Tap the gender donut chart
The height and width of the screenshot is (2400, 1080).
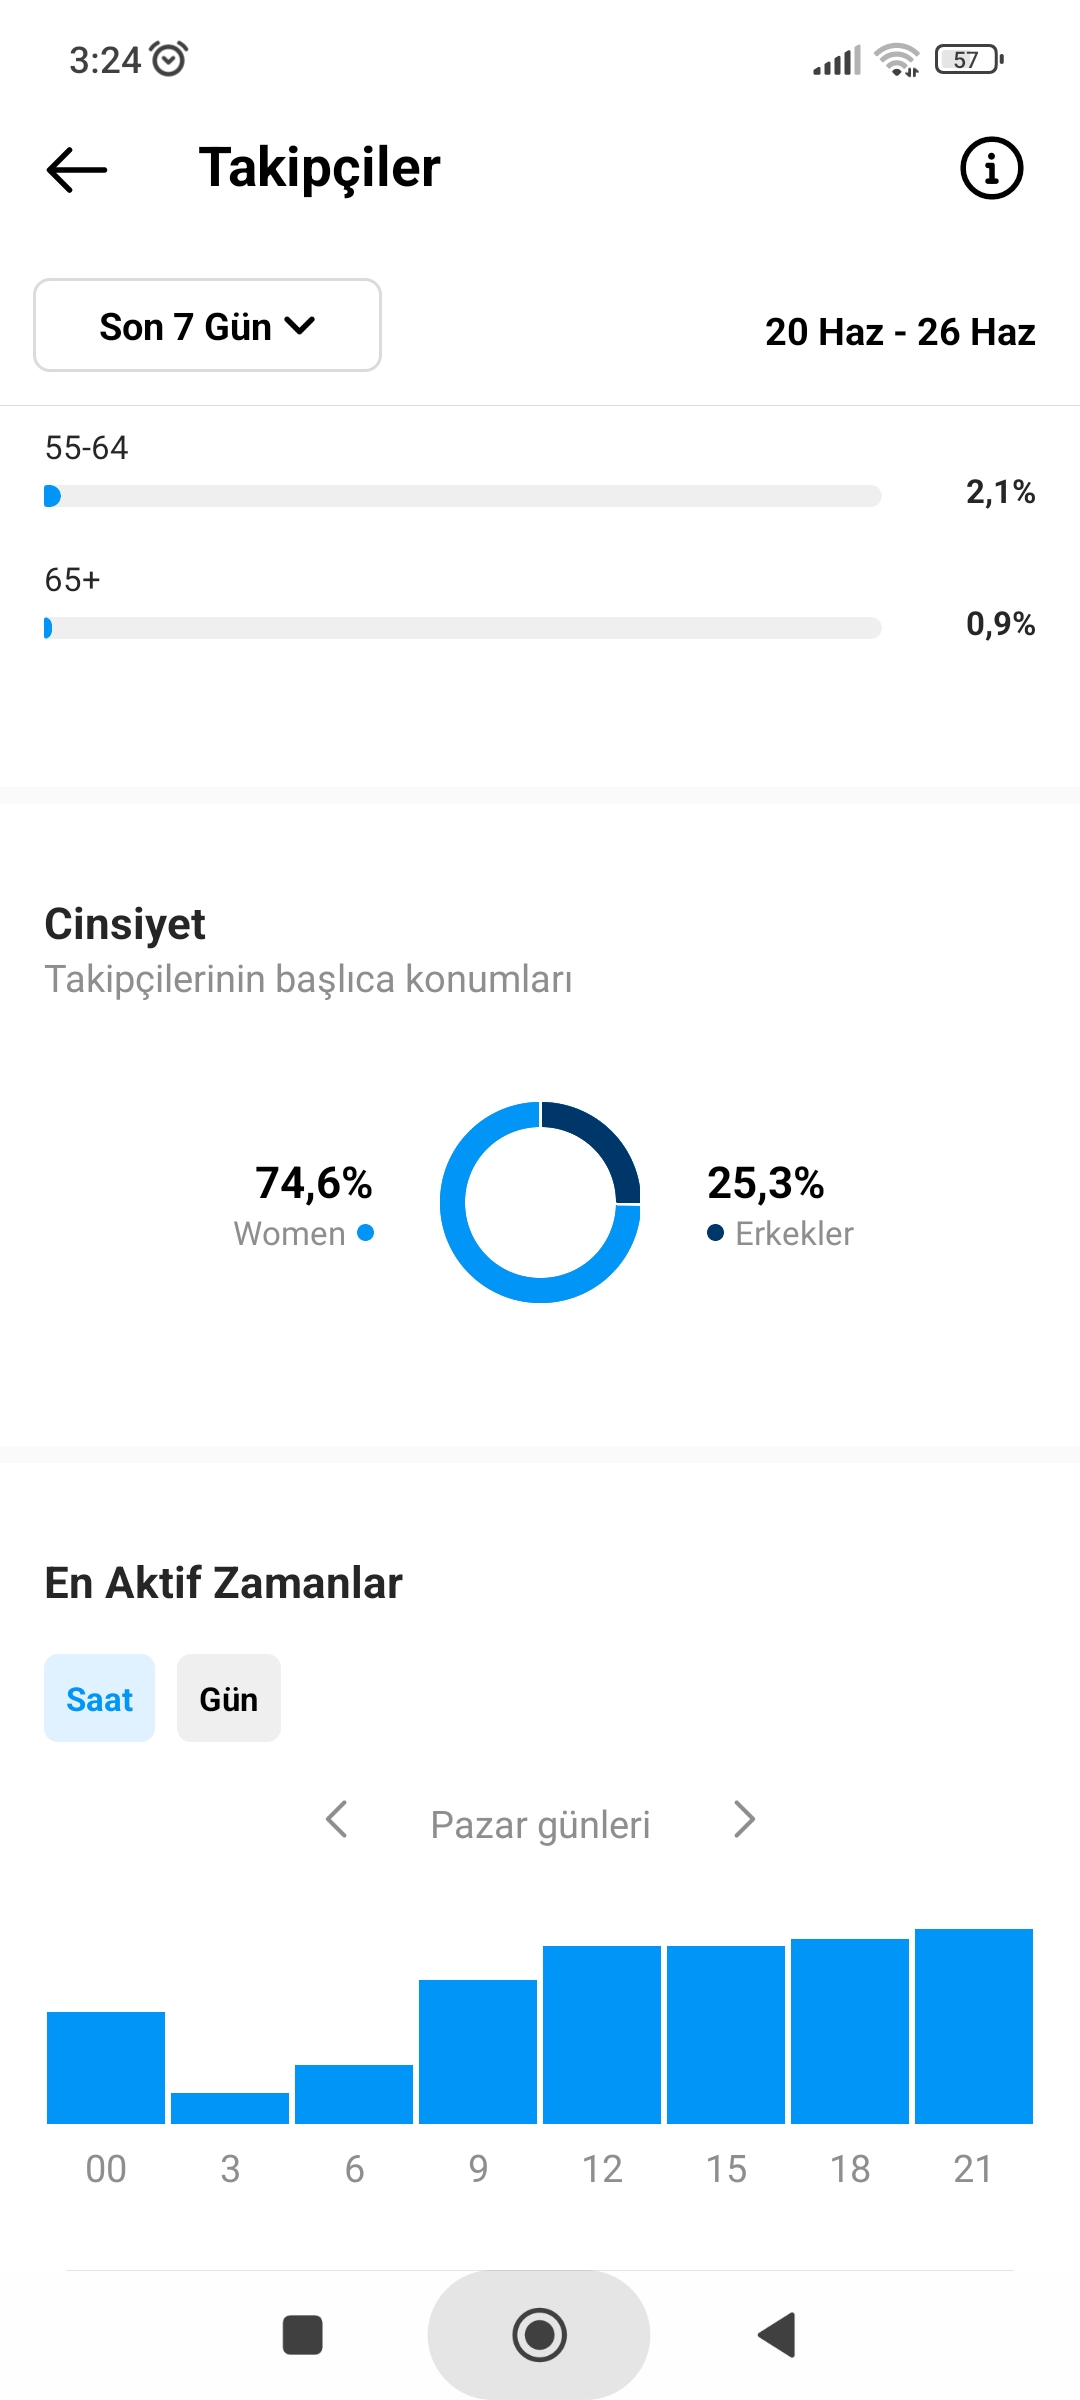click(540, 1202)
